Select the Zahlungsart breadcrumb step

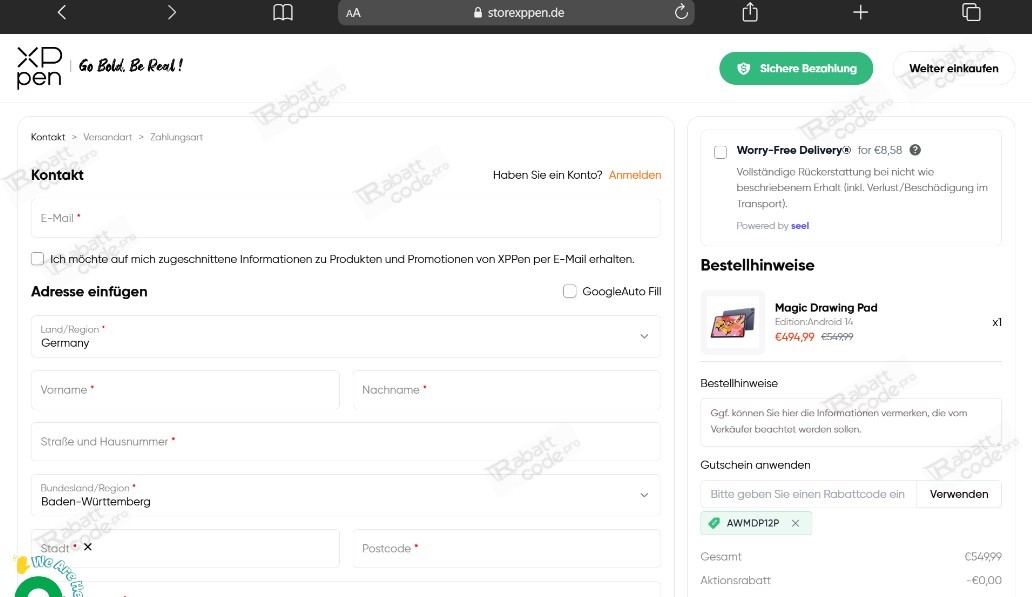(176, 137)
